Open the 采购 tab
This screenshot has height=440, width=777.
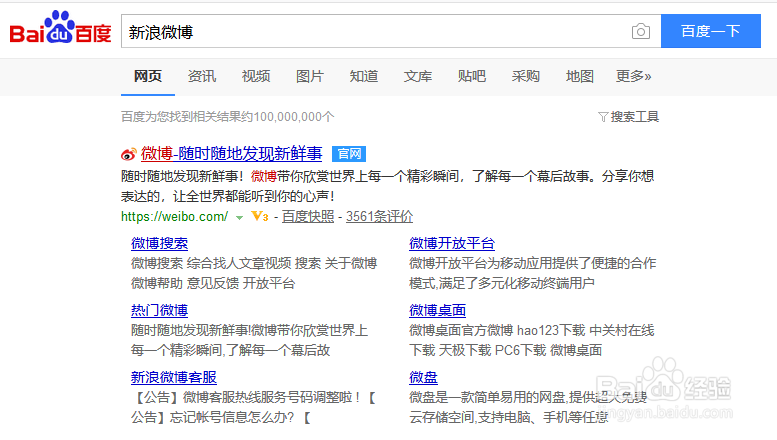[x=526, y=76]
